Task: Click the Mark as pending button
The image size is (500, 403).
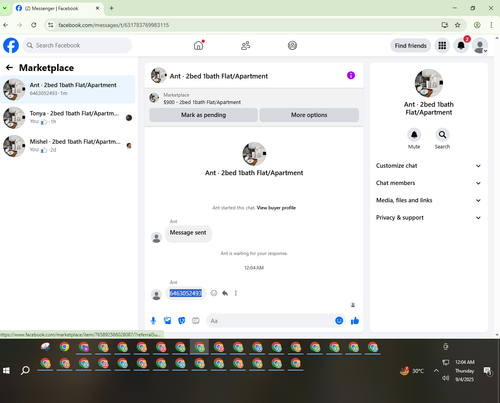Action: [x=203, y=115]
